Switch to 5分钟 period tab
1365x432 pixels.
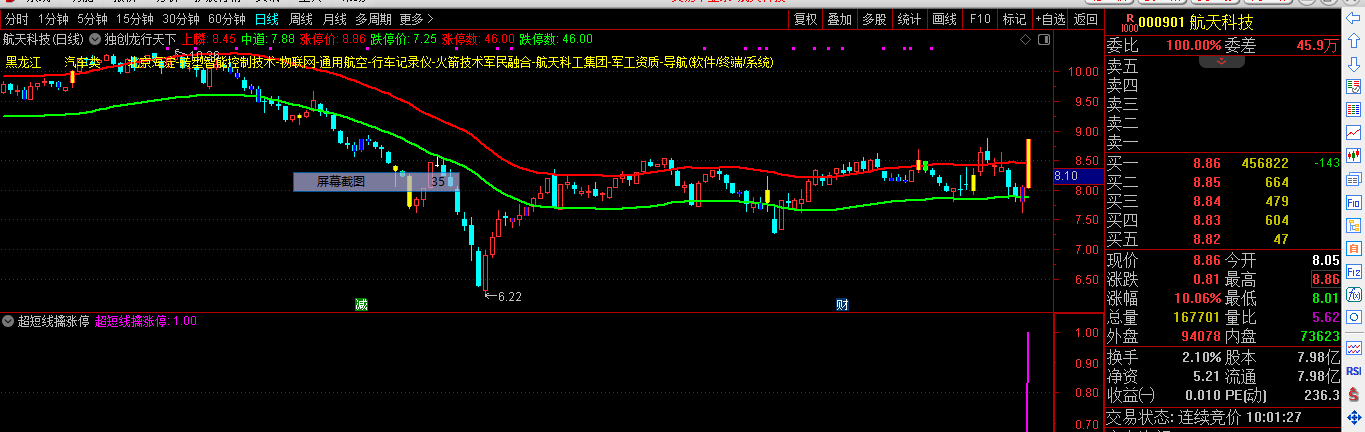[92, 19]
